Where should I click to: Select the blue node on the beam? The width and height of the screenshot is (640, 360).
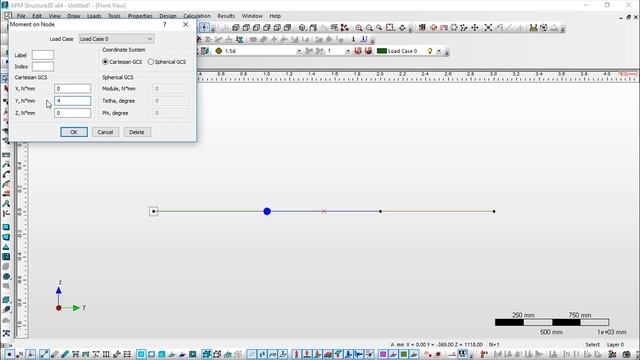pyautogui.click(x=267, y=211)
